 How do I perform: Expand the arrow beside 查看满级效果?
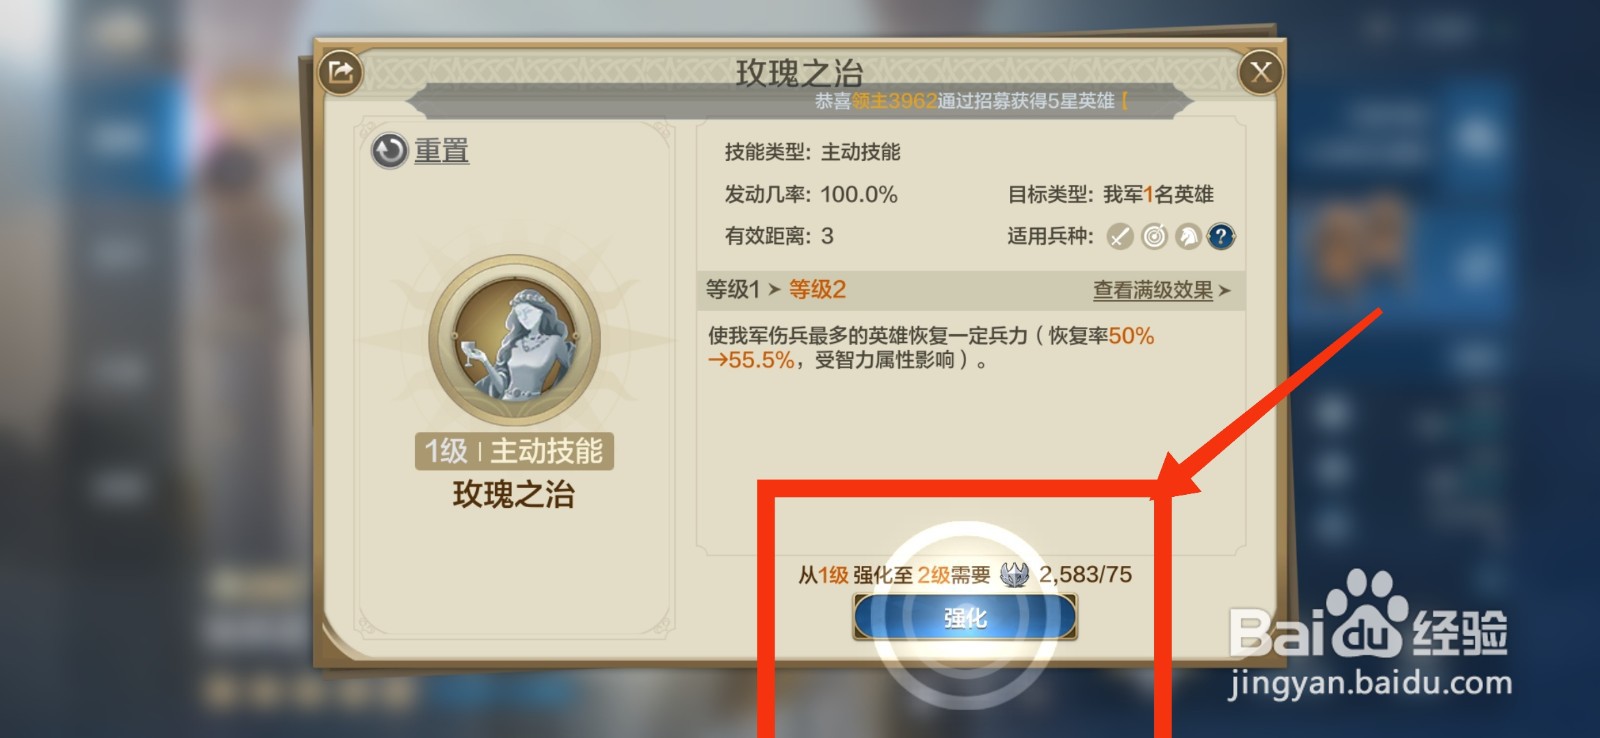tap(1225, 291)
